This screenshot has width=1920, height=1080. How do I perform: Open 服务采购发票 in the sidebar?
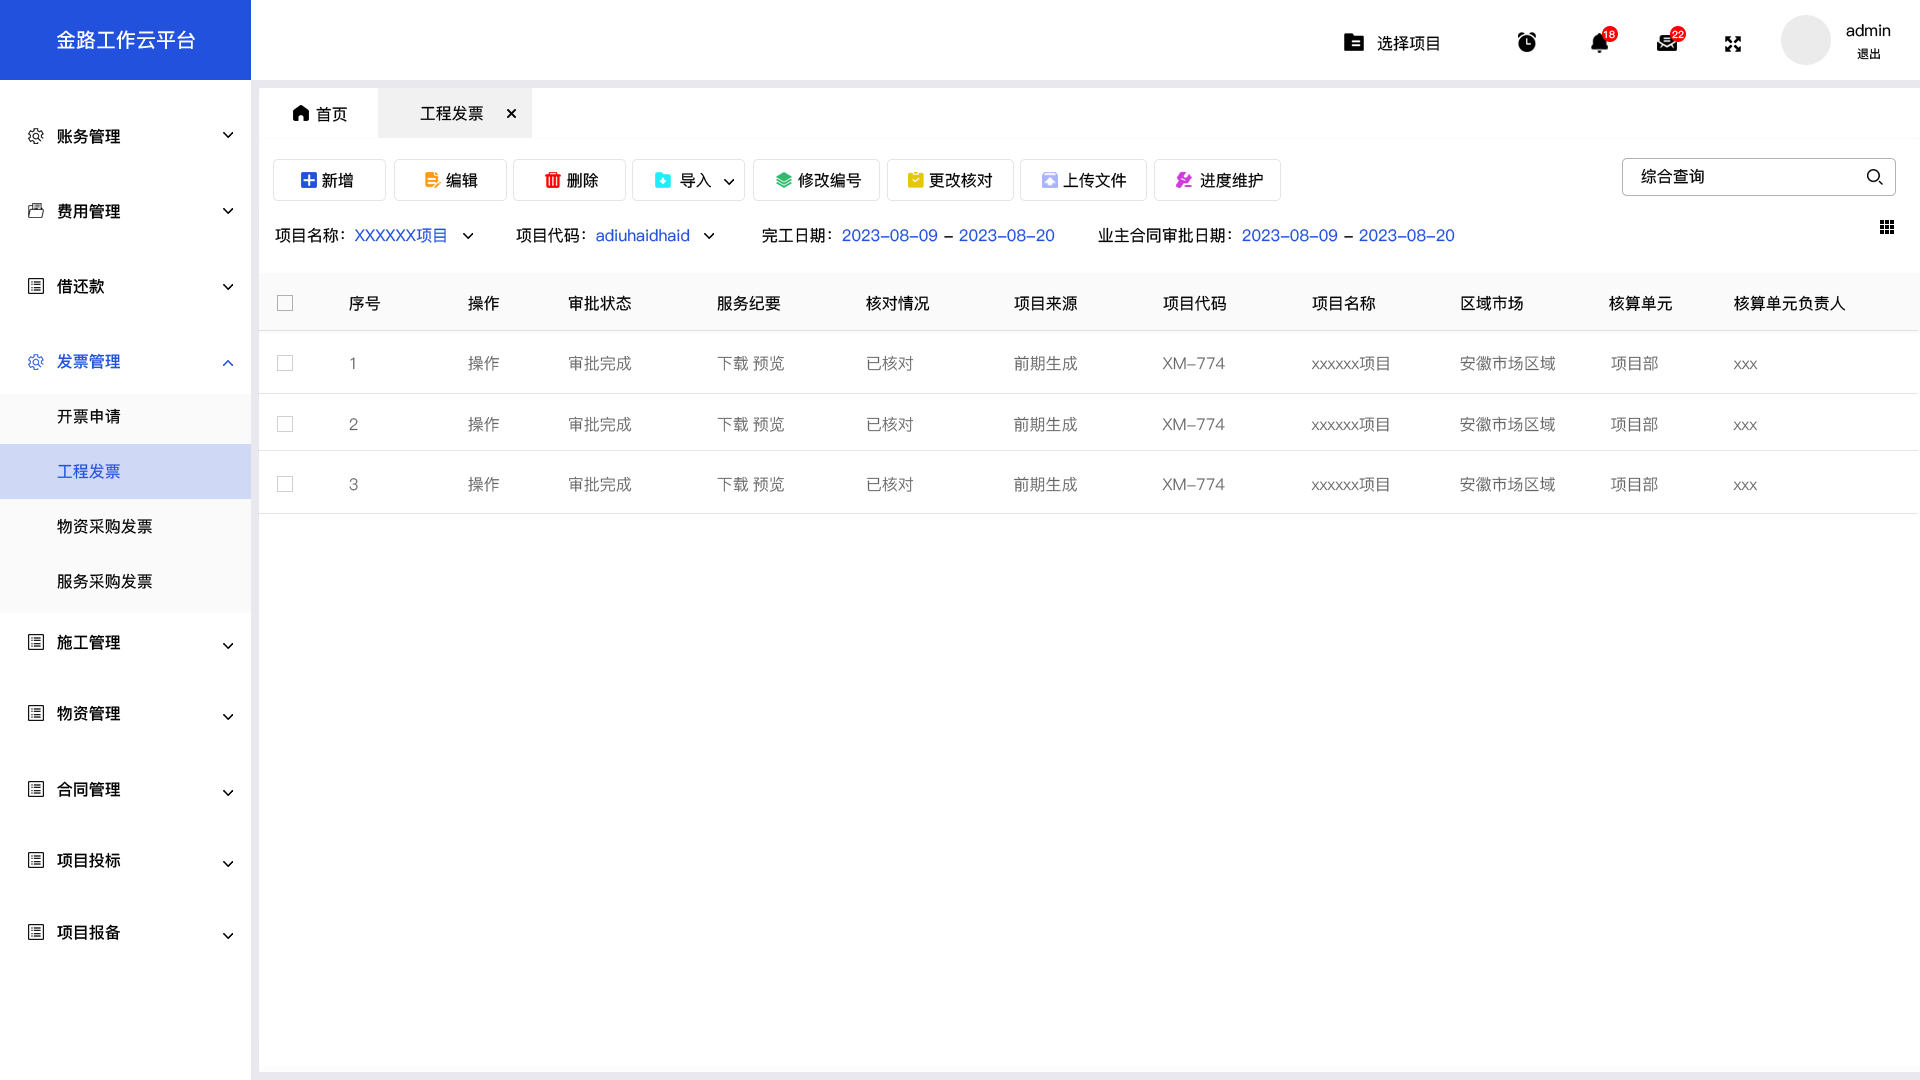tap(125, 581)
